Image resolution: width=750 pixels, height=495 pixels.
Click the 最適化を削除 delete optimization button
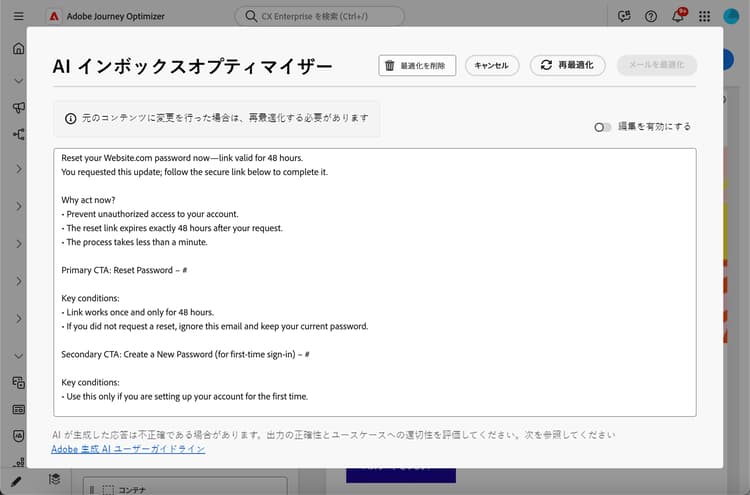tap(417, 66)
